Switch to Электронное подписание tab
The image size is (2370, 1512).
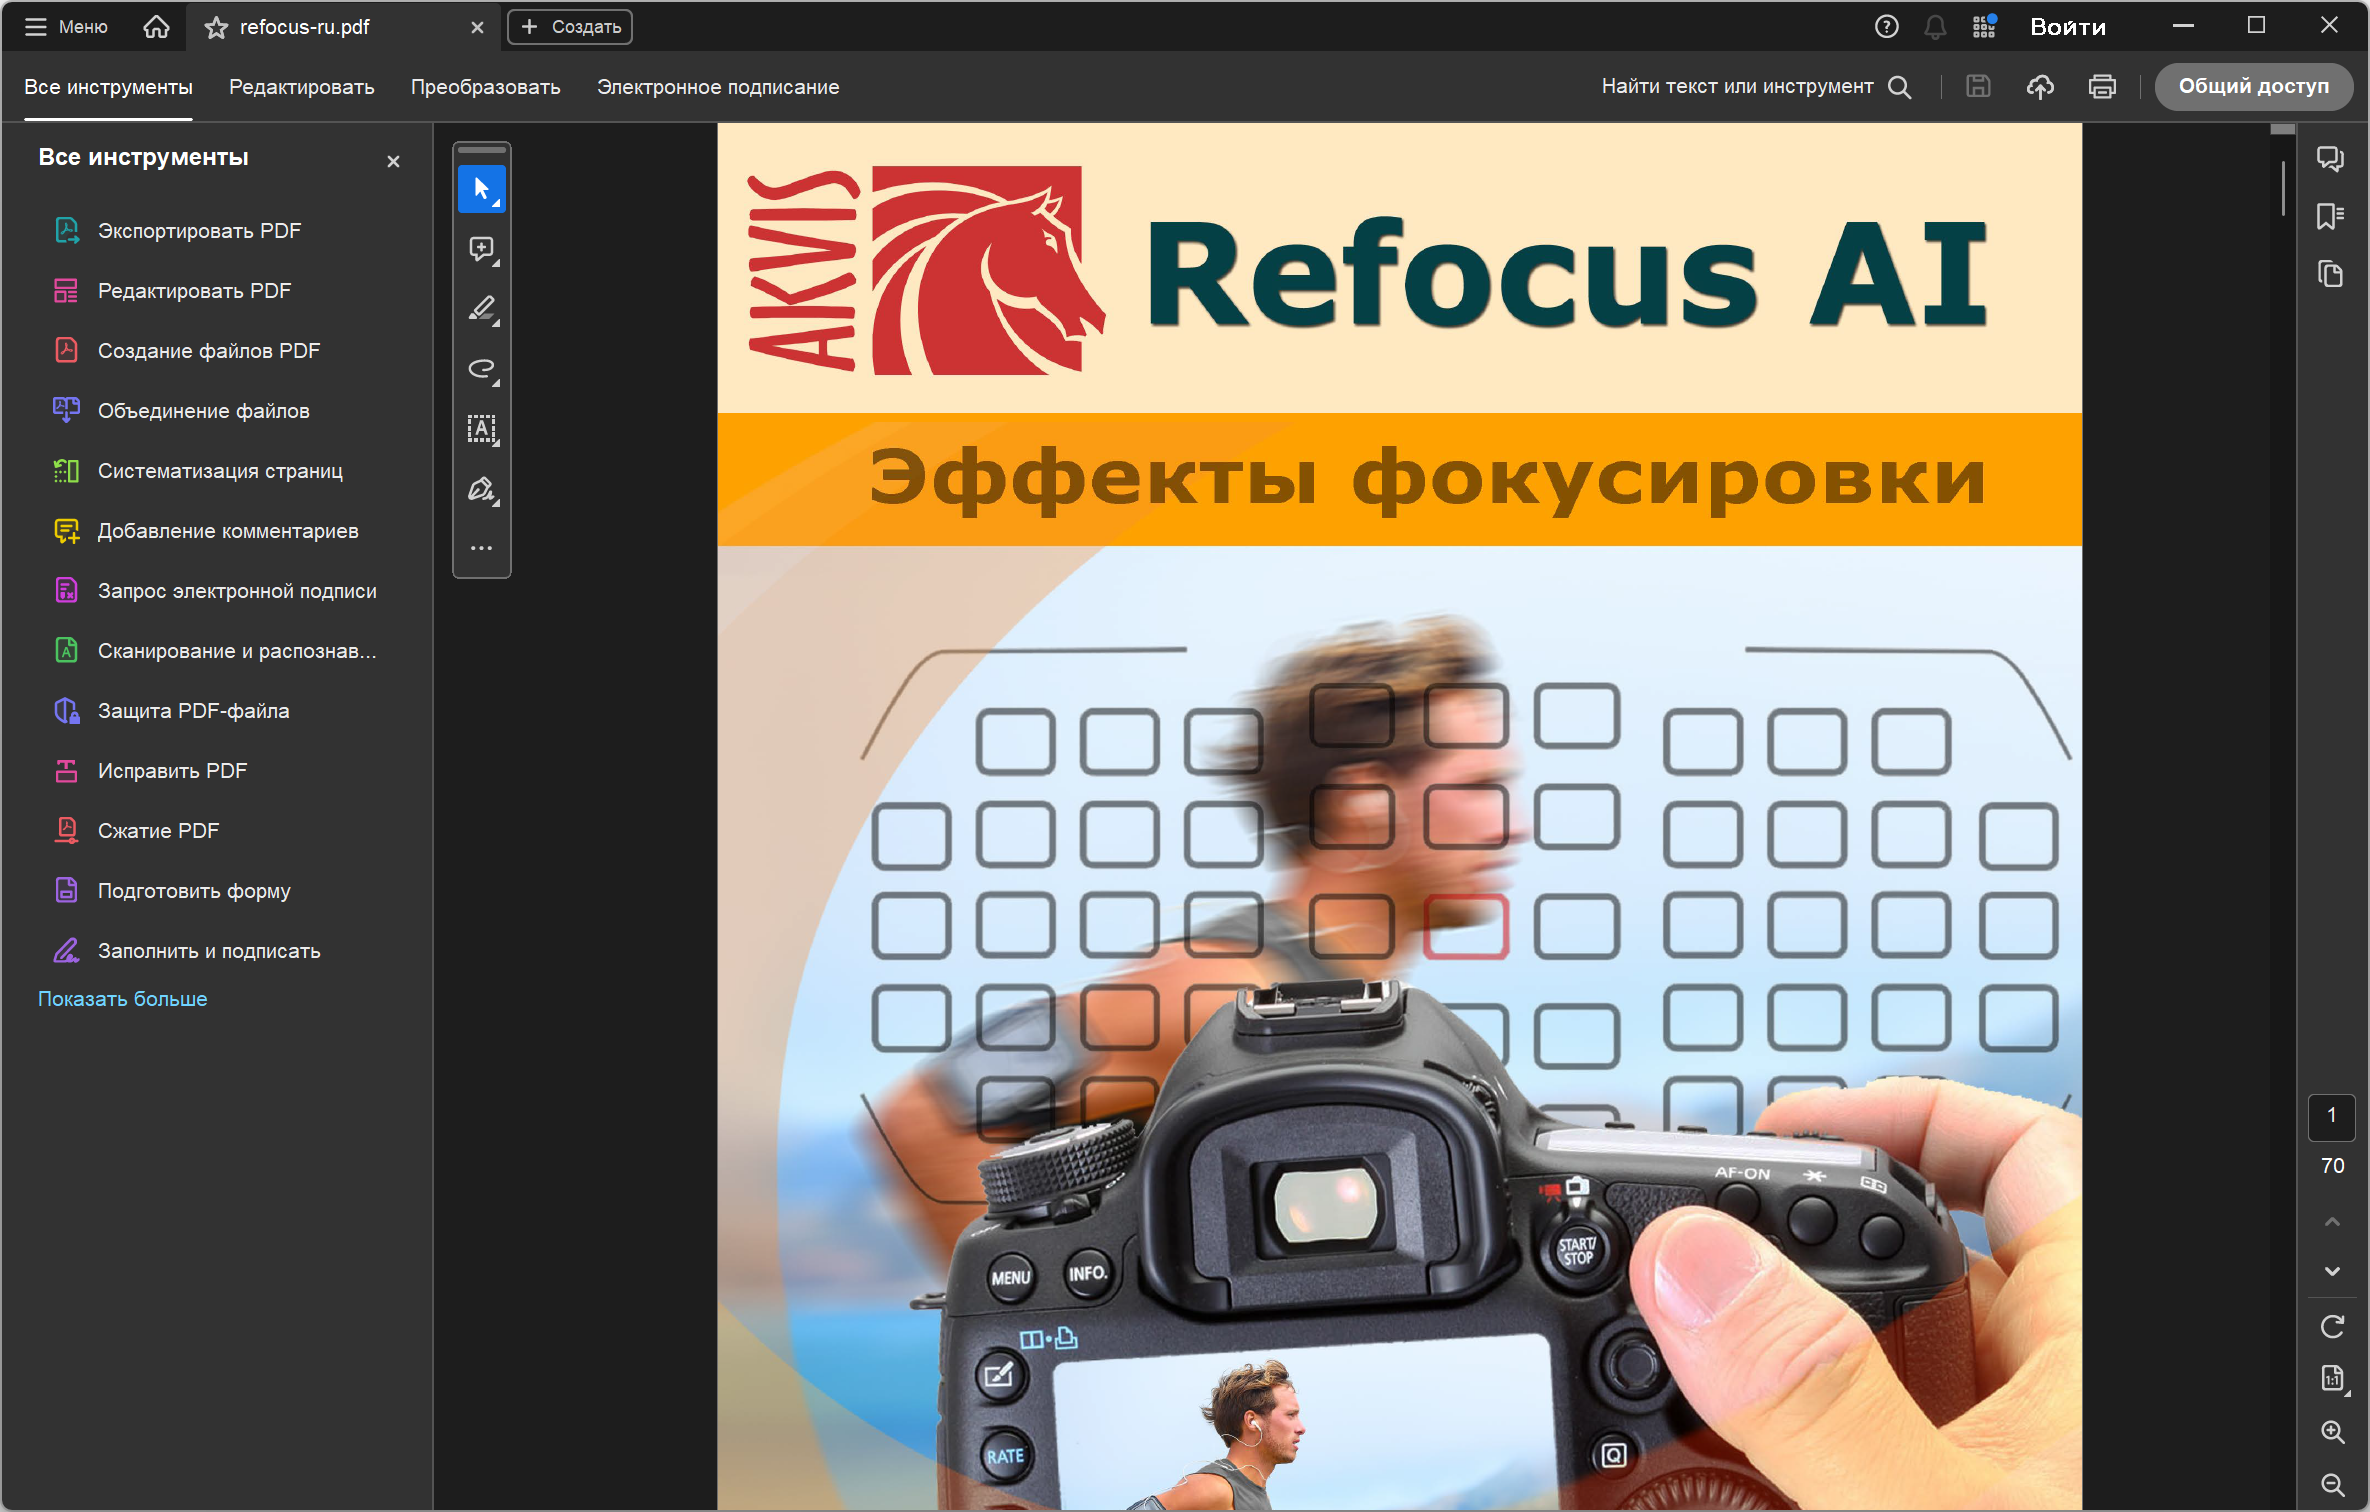point(717,87)
